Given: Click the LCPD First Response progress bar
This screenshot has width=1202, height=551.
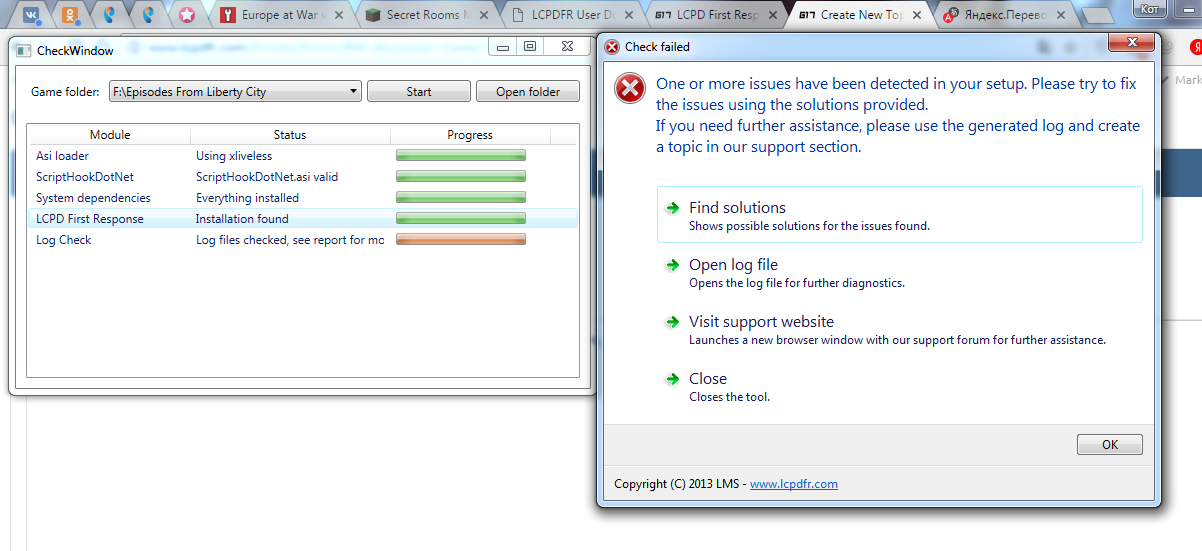Looking at the screenshot, I should [x=461, y=218].
